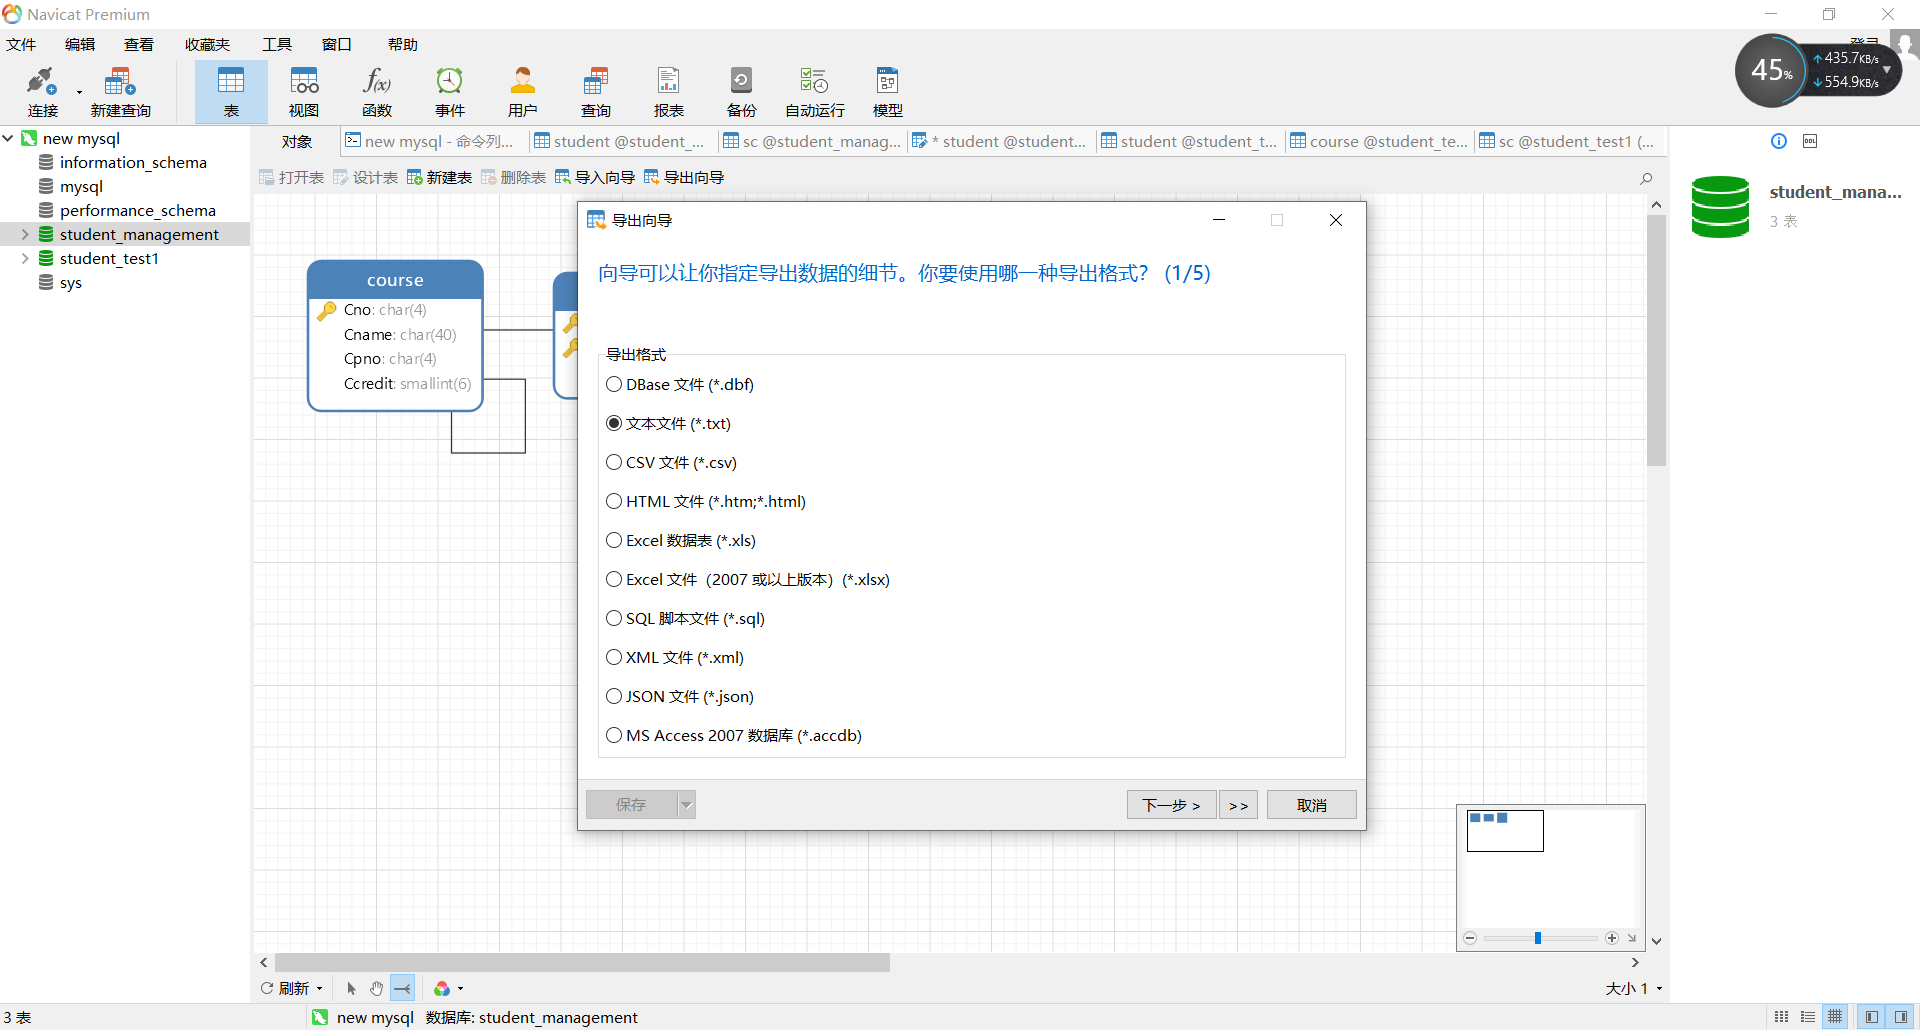
Task: Click 下一步 > in export wizard
Action: coord(1171,804)
